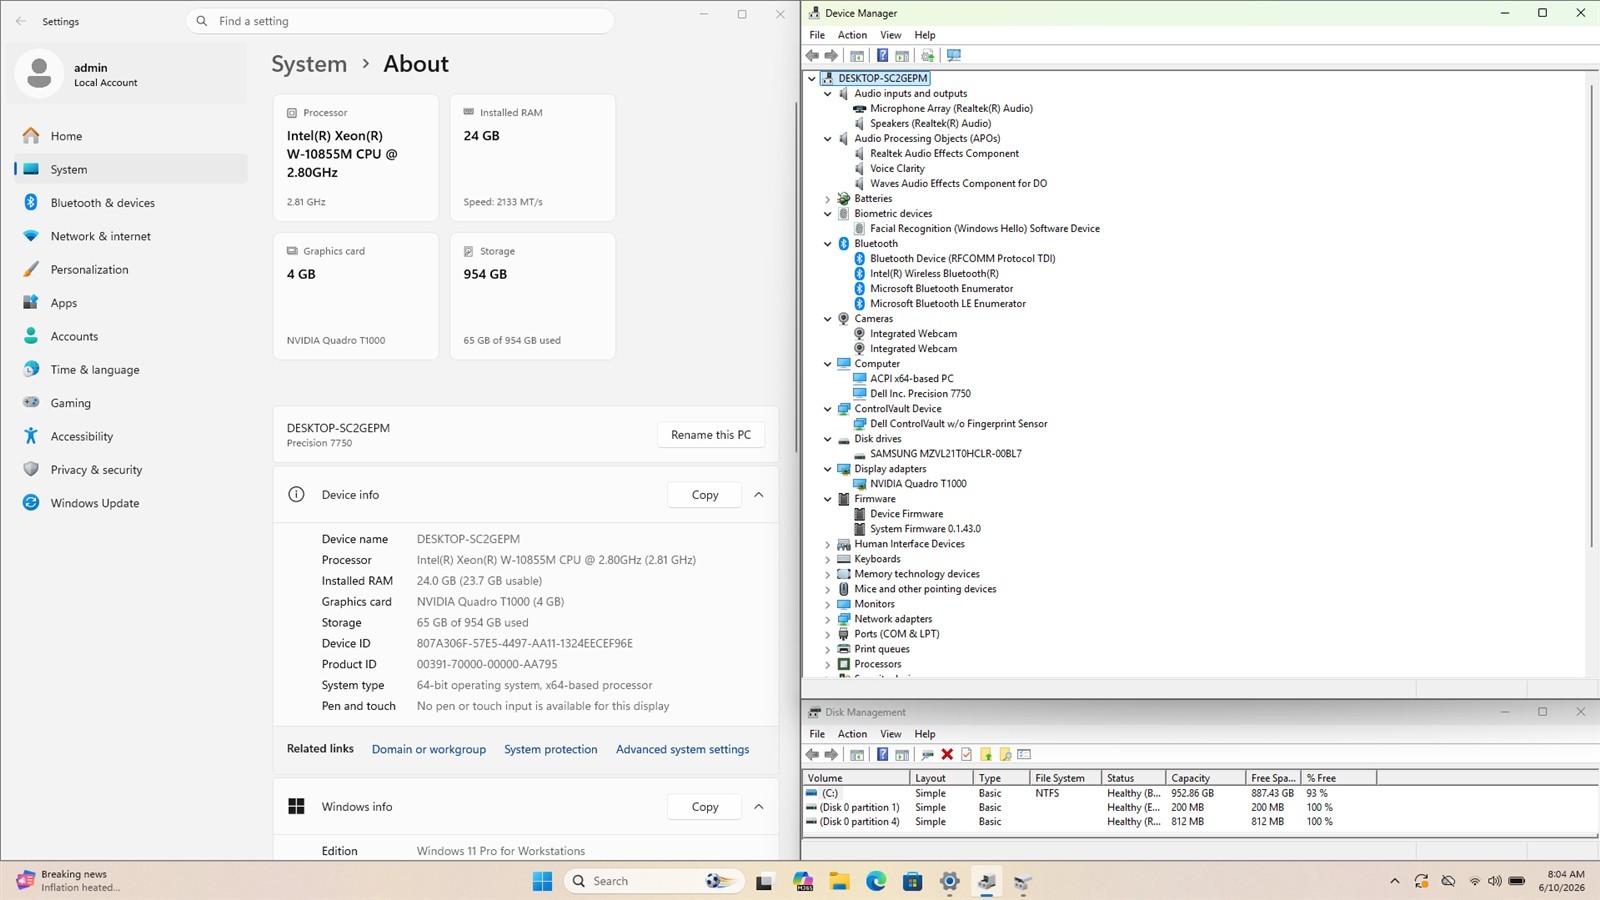Open Windows Update settings

[131, 503]
